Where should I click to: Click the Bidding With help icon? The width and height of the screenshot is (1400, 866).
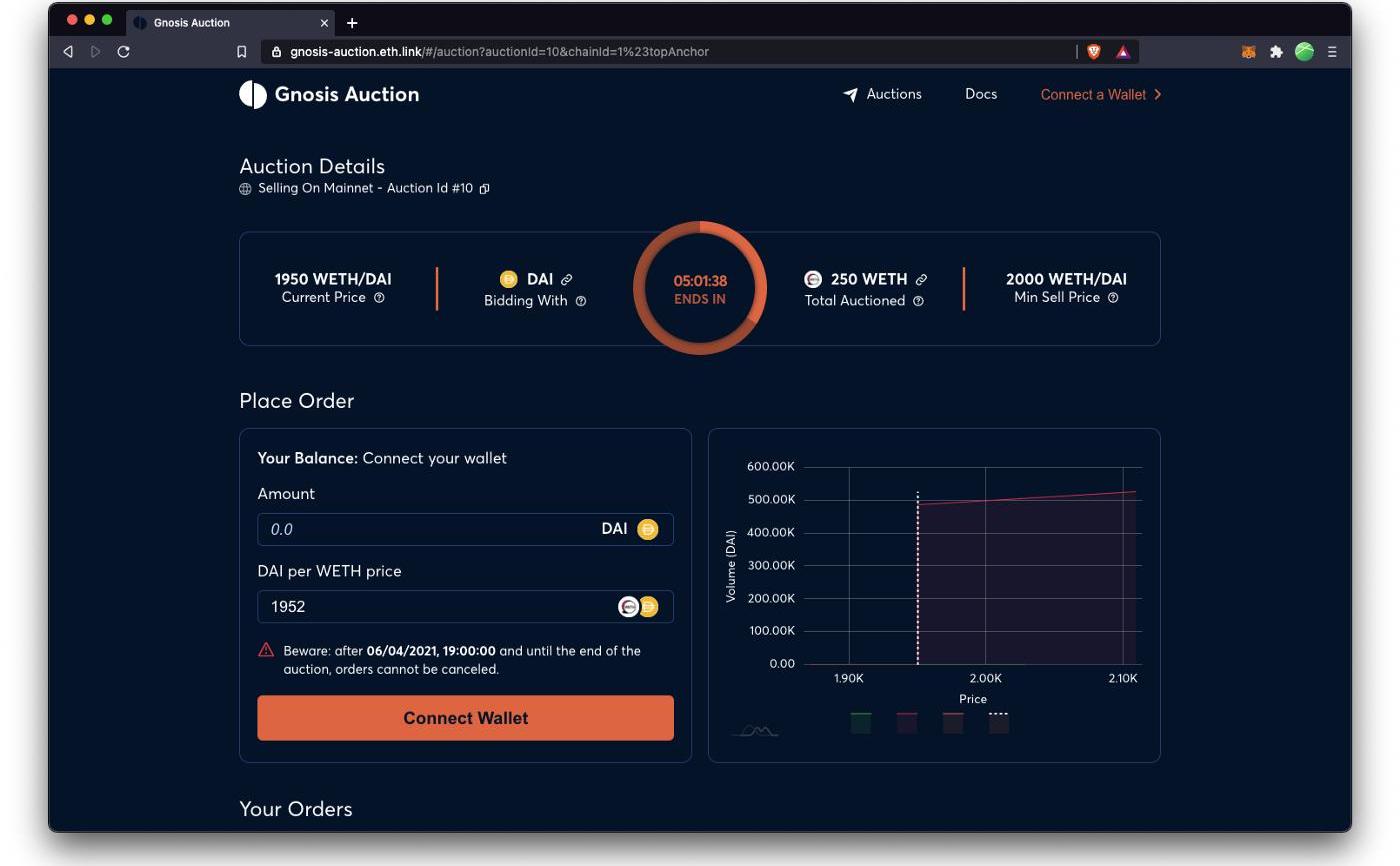tap(581, 301)
